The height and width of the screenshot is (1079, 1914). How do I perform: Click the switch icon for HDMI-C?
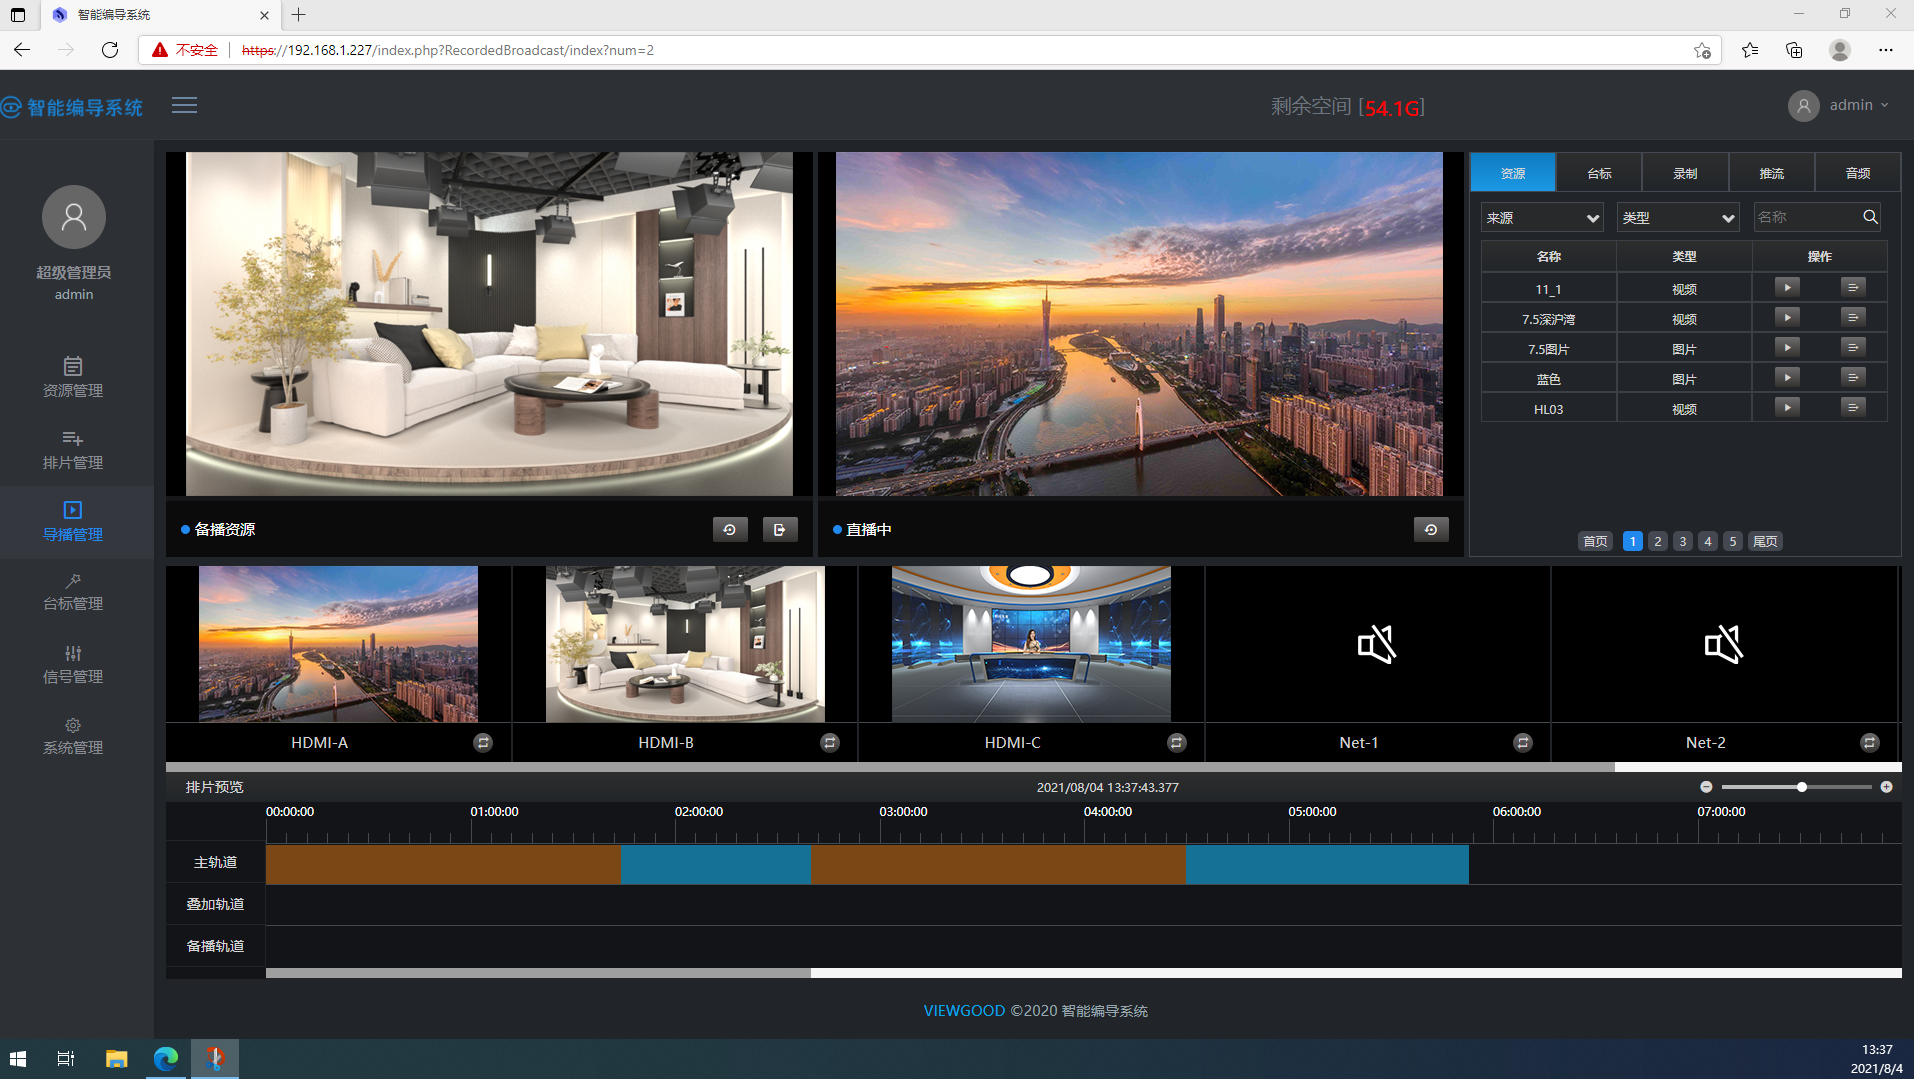point(1177,743)
